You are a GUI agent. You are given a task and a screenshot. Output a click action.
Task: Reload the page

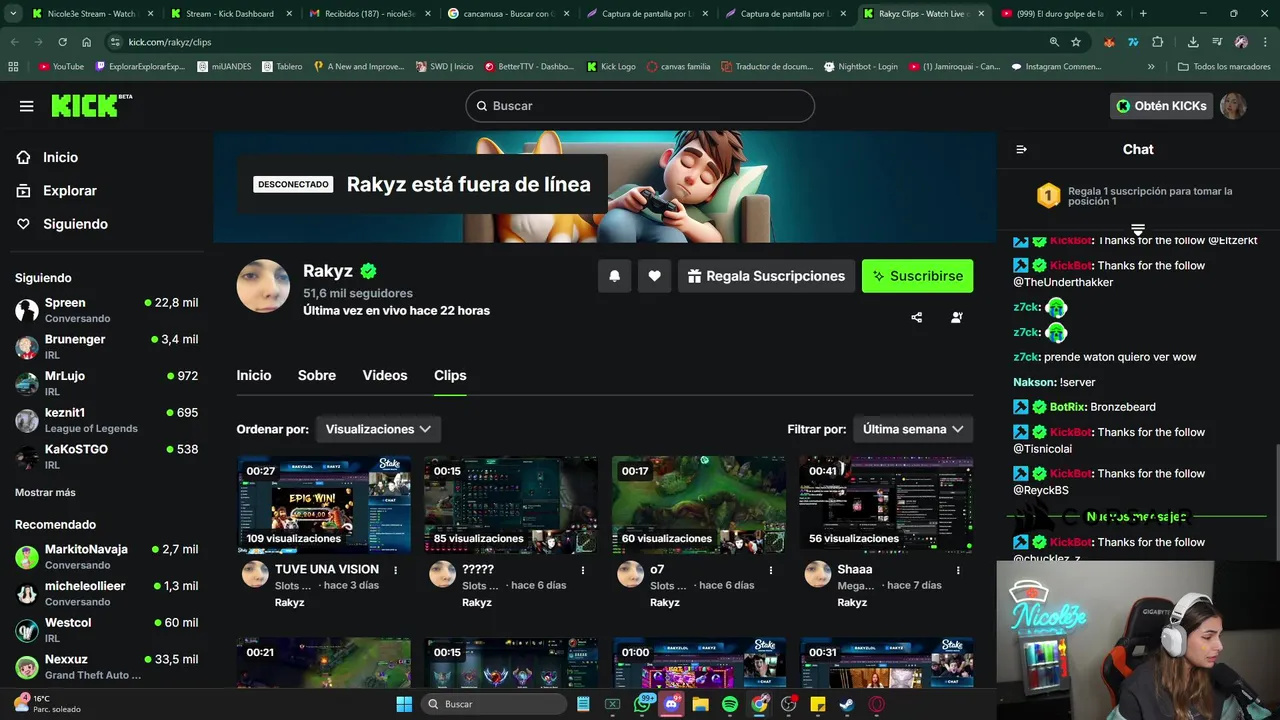click(x=62, y=42)
